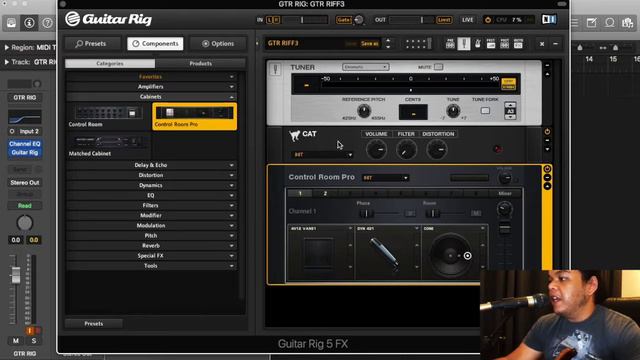Image resolution: width=640 pixels, height=360 pixels.
Task: Expand the Delay & Echo category
Action: (x=151, y=165)
